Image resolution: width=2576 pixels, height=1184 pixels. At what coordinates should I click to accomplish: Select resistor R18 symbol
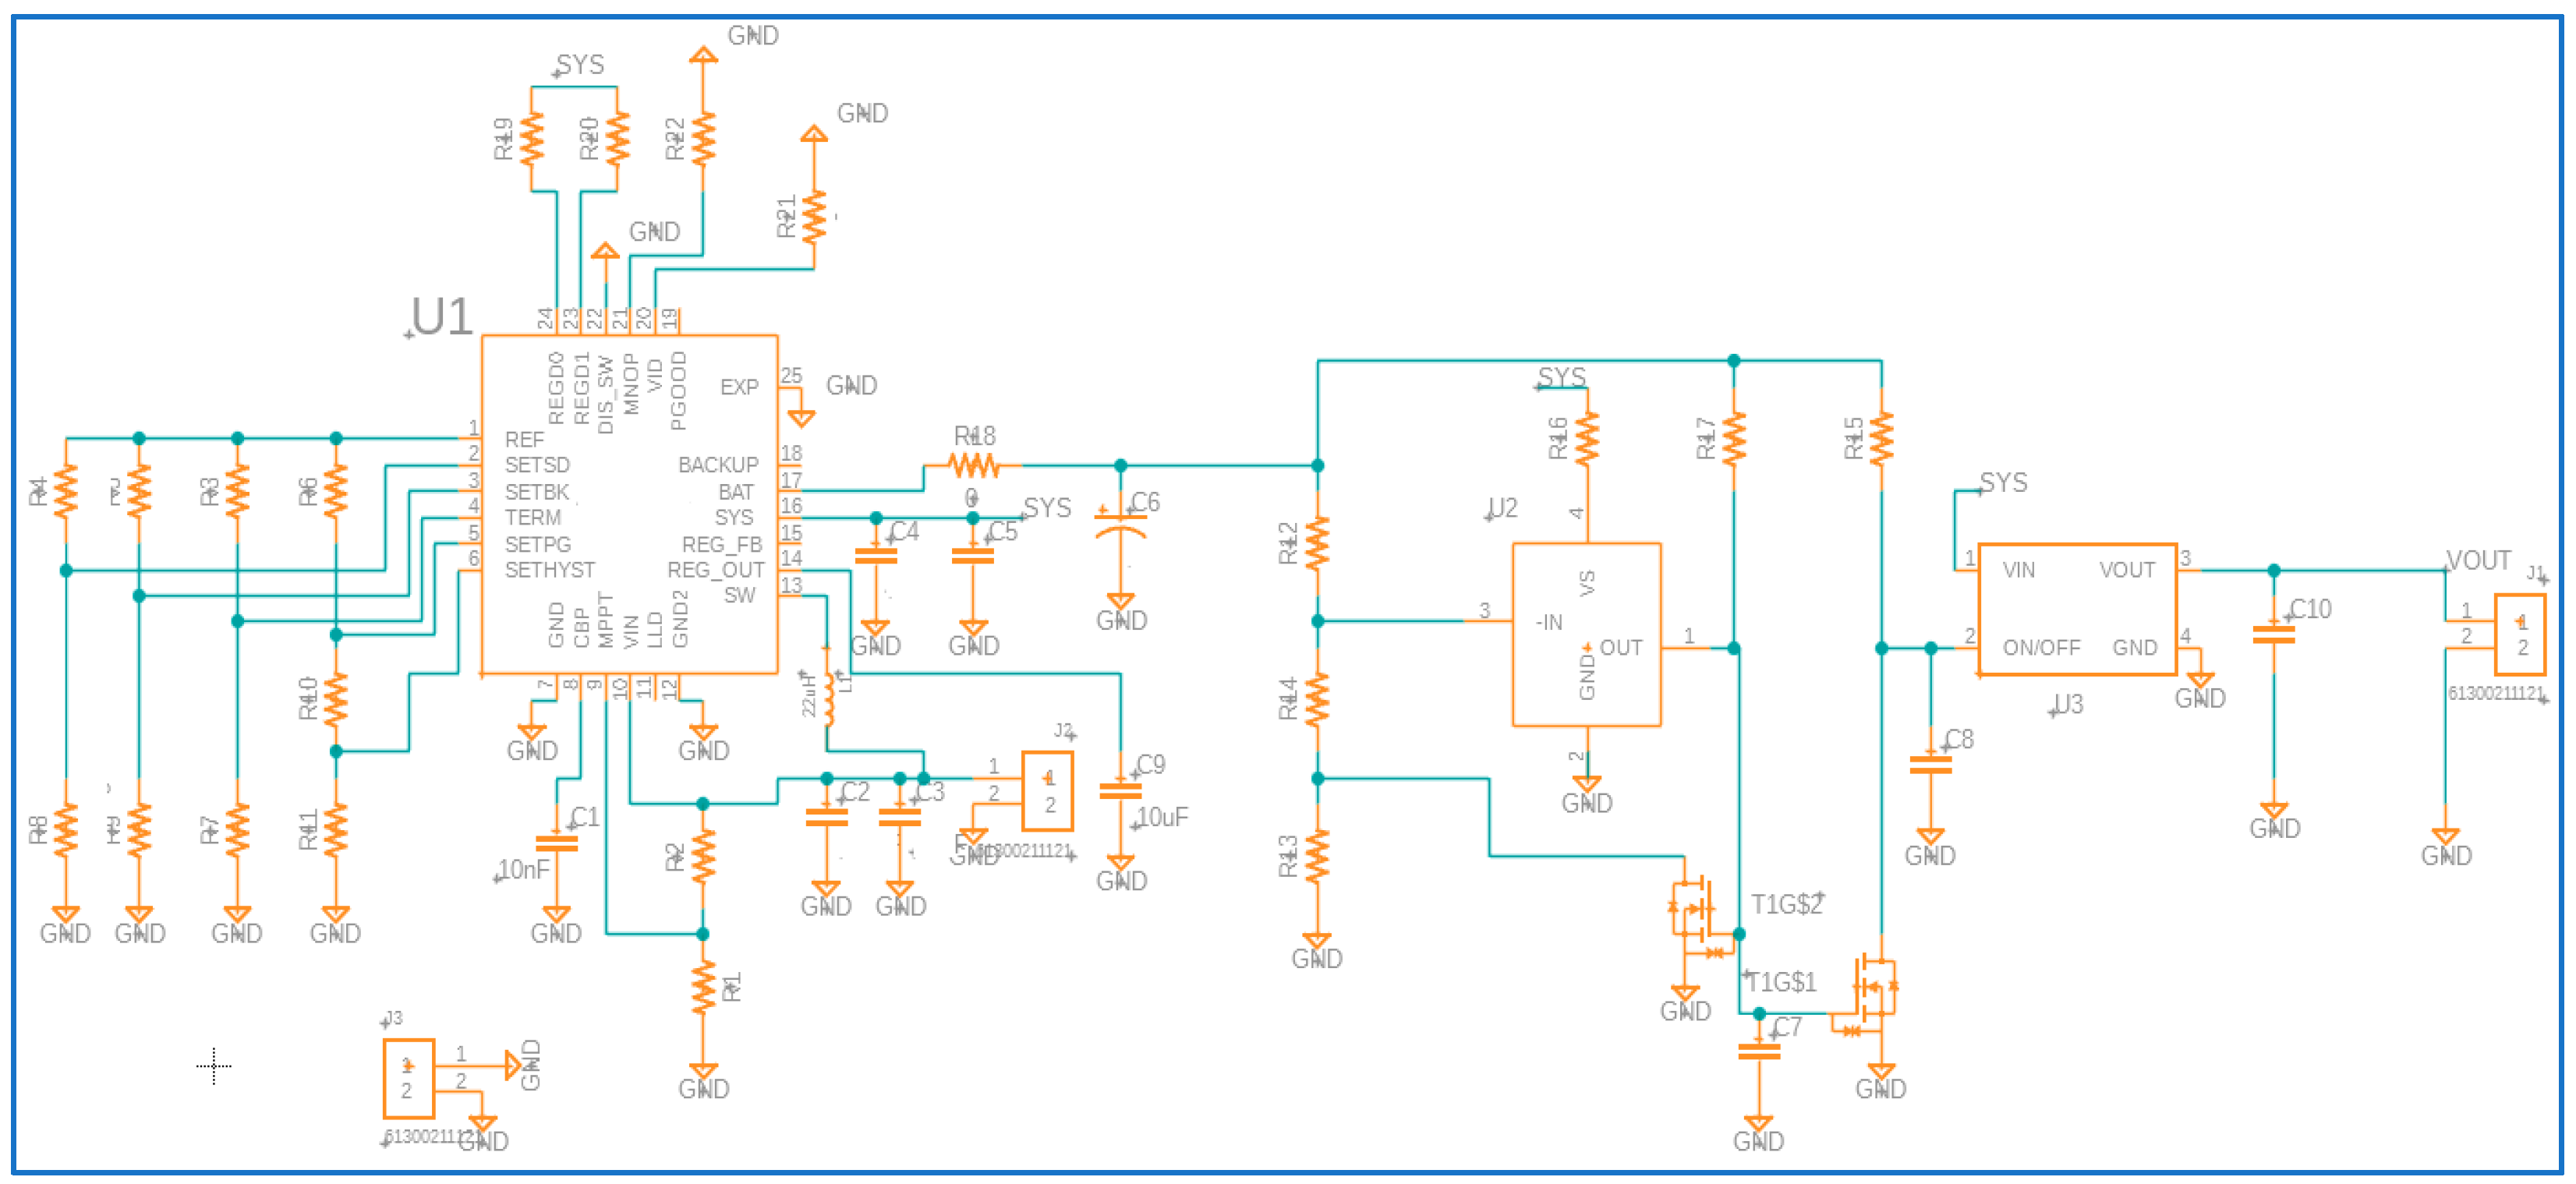click(973, 465)
